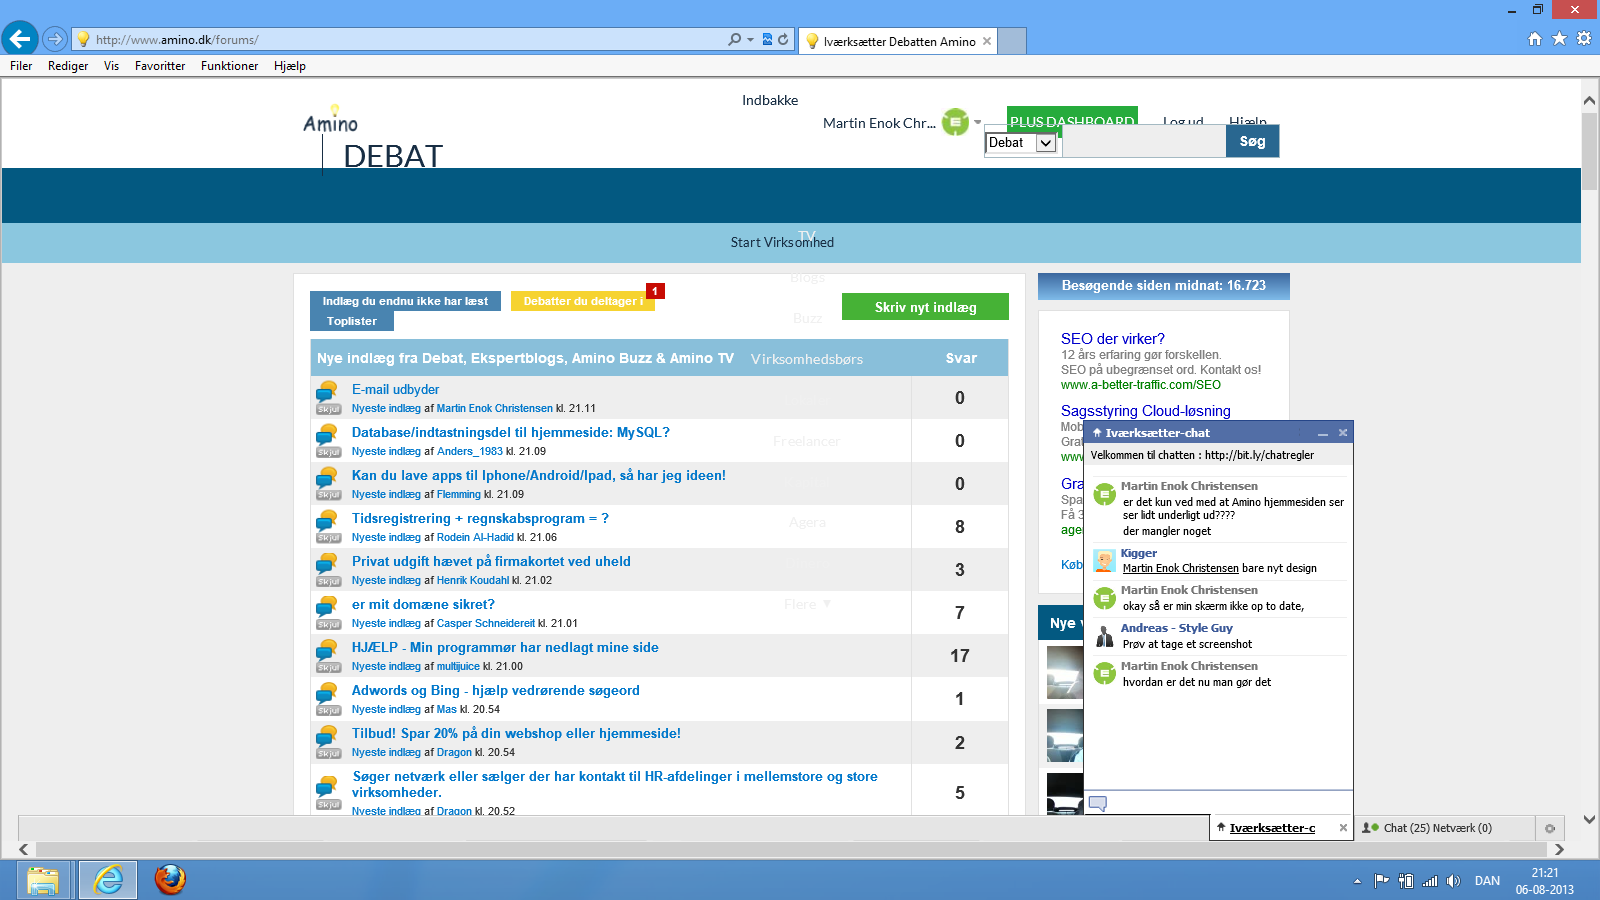This screenshot has width=1600, height=900.
Task: Open the Start Virksomhed navigation link
Action: tap(782, 242)
